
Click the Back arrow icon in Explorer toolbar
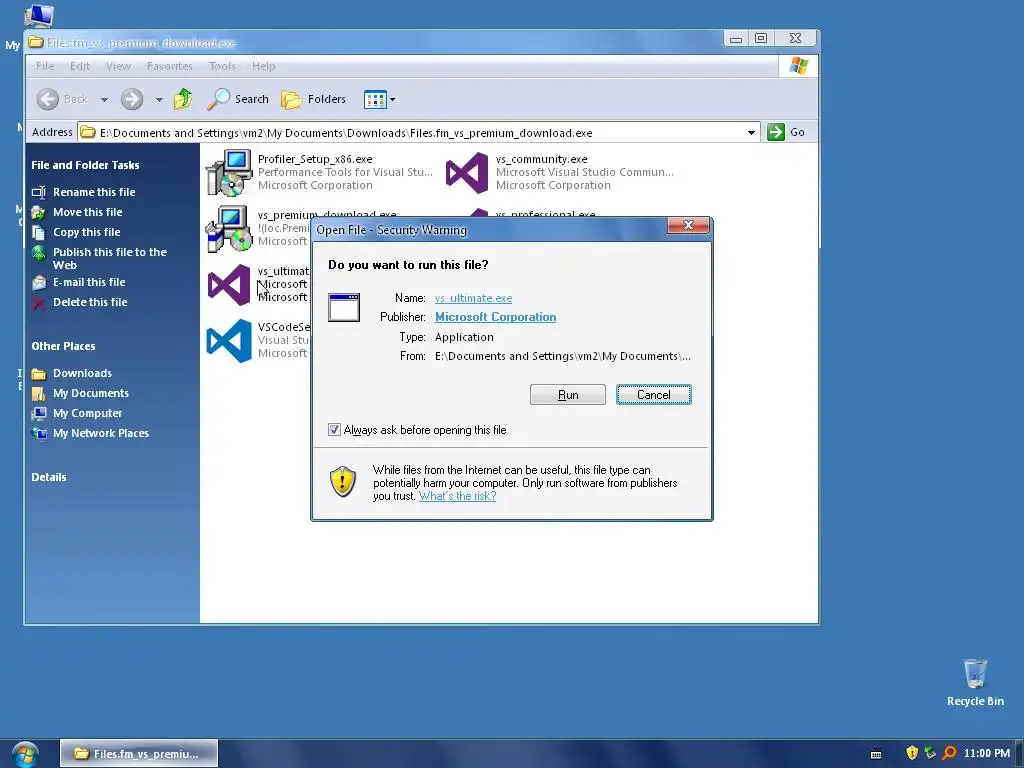point(48,99)
